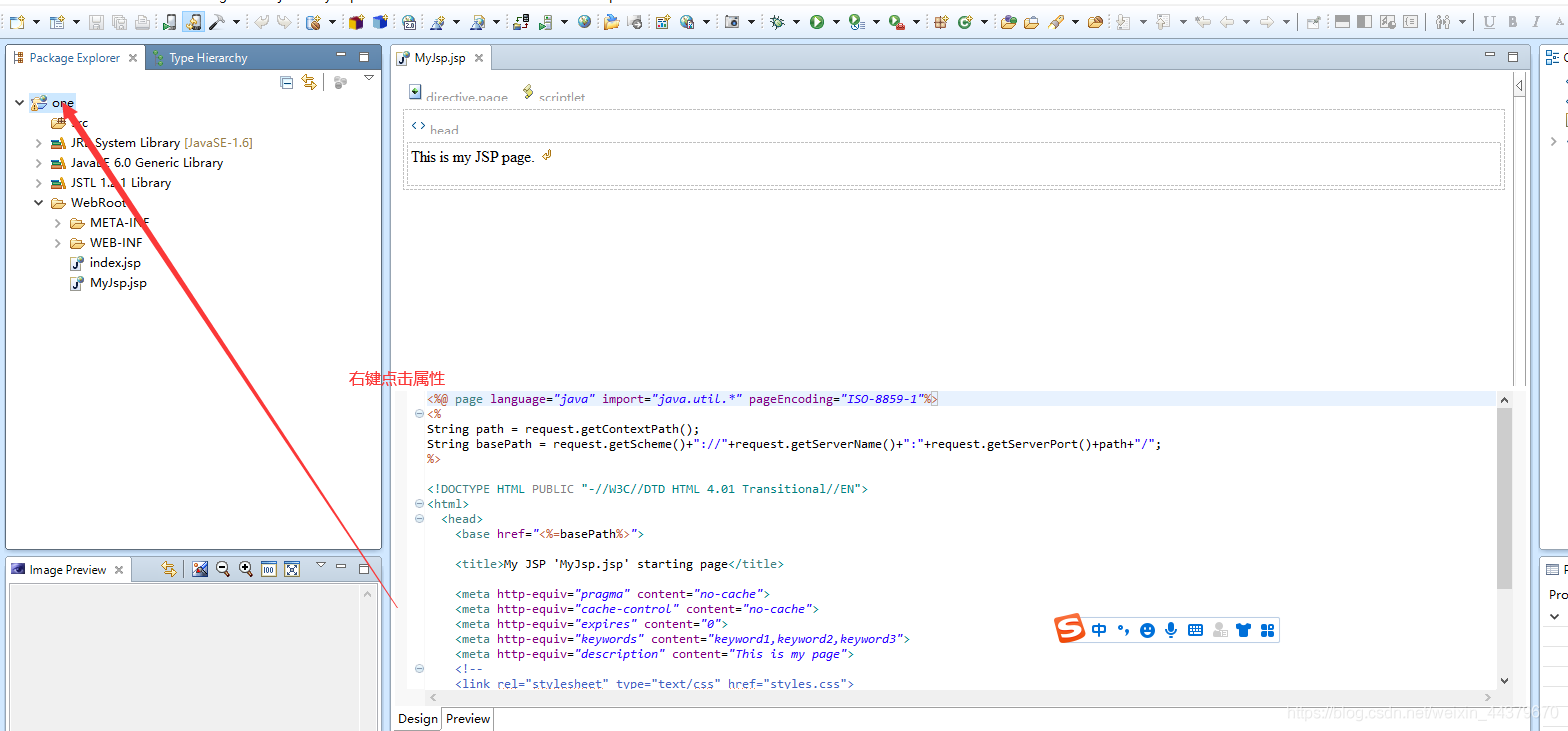The height and width of the screenshot is (731, 1568).
Task: Select MyJsp.jsp in Package Explorer
Action: (x=108, y=283)
